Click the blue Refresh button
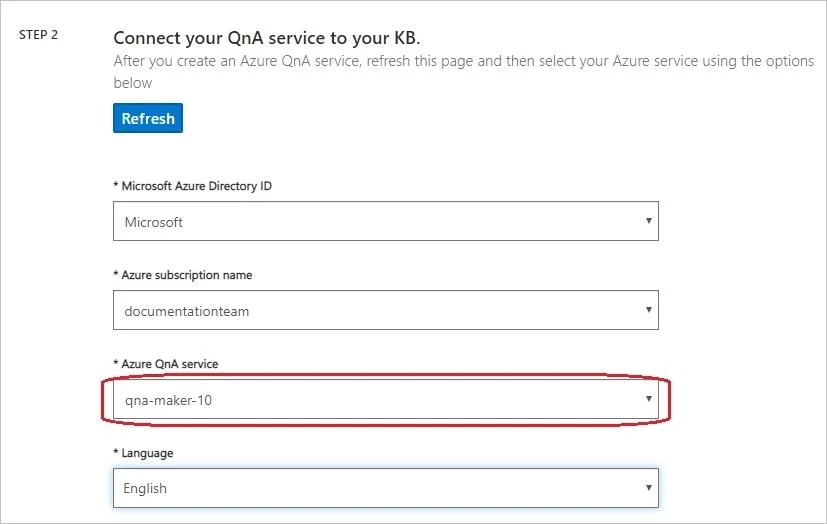 point(148,118)
